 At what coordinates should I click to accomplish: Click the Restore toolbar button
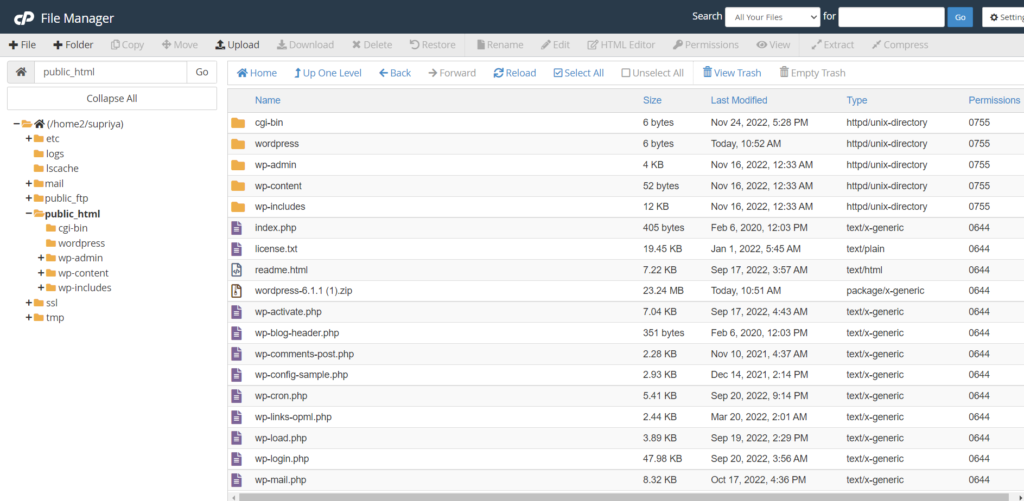[432, 45]
